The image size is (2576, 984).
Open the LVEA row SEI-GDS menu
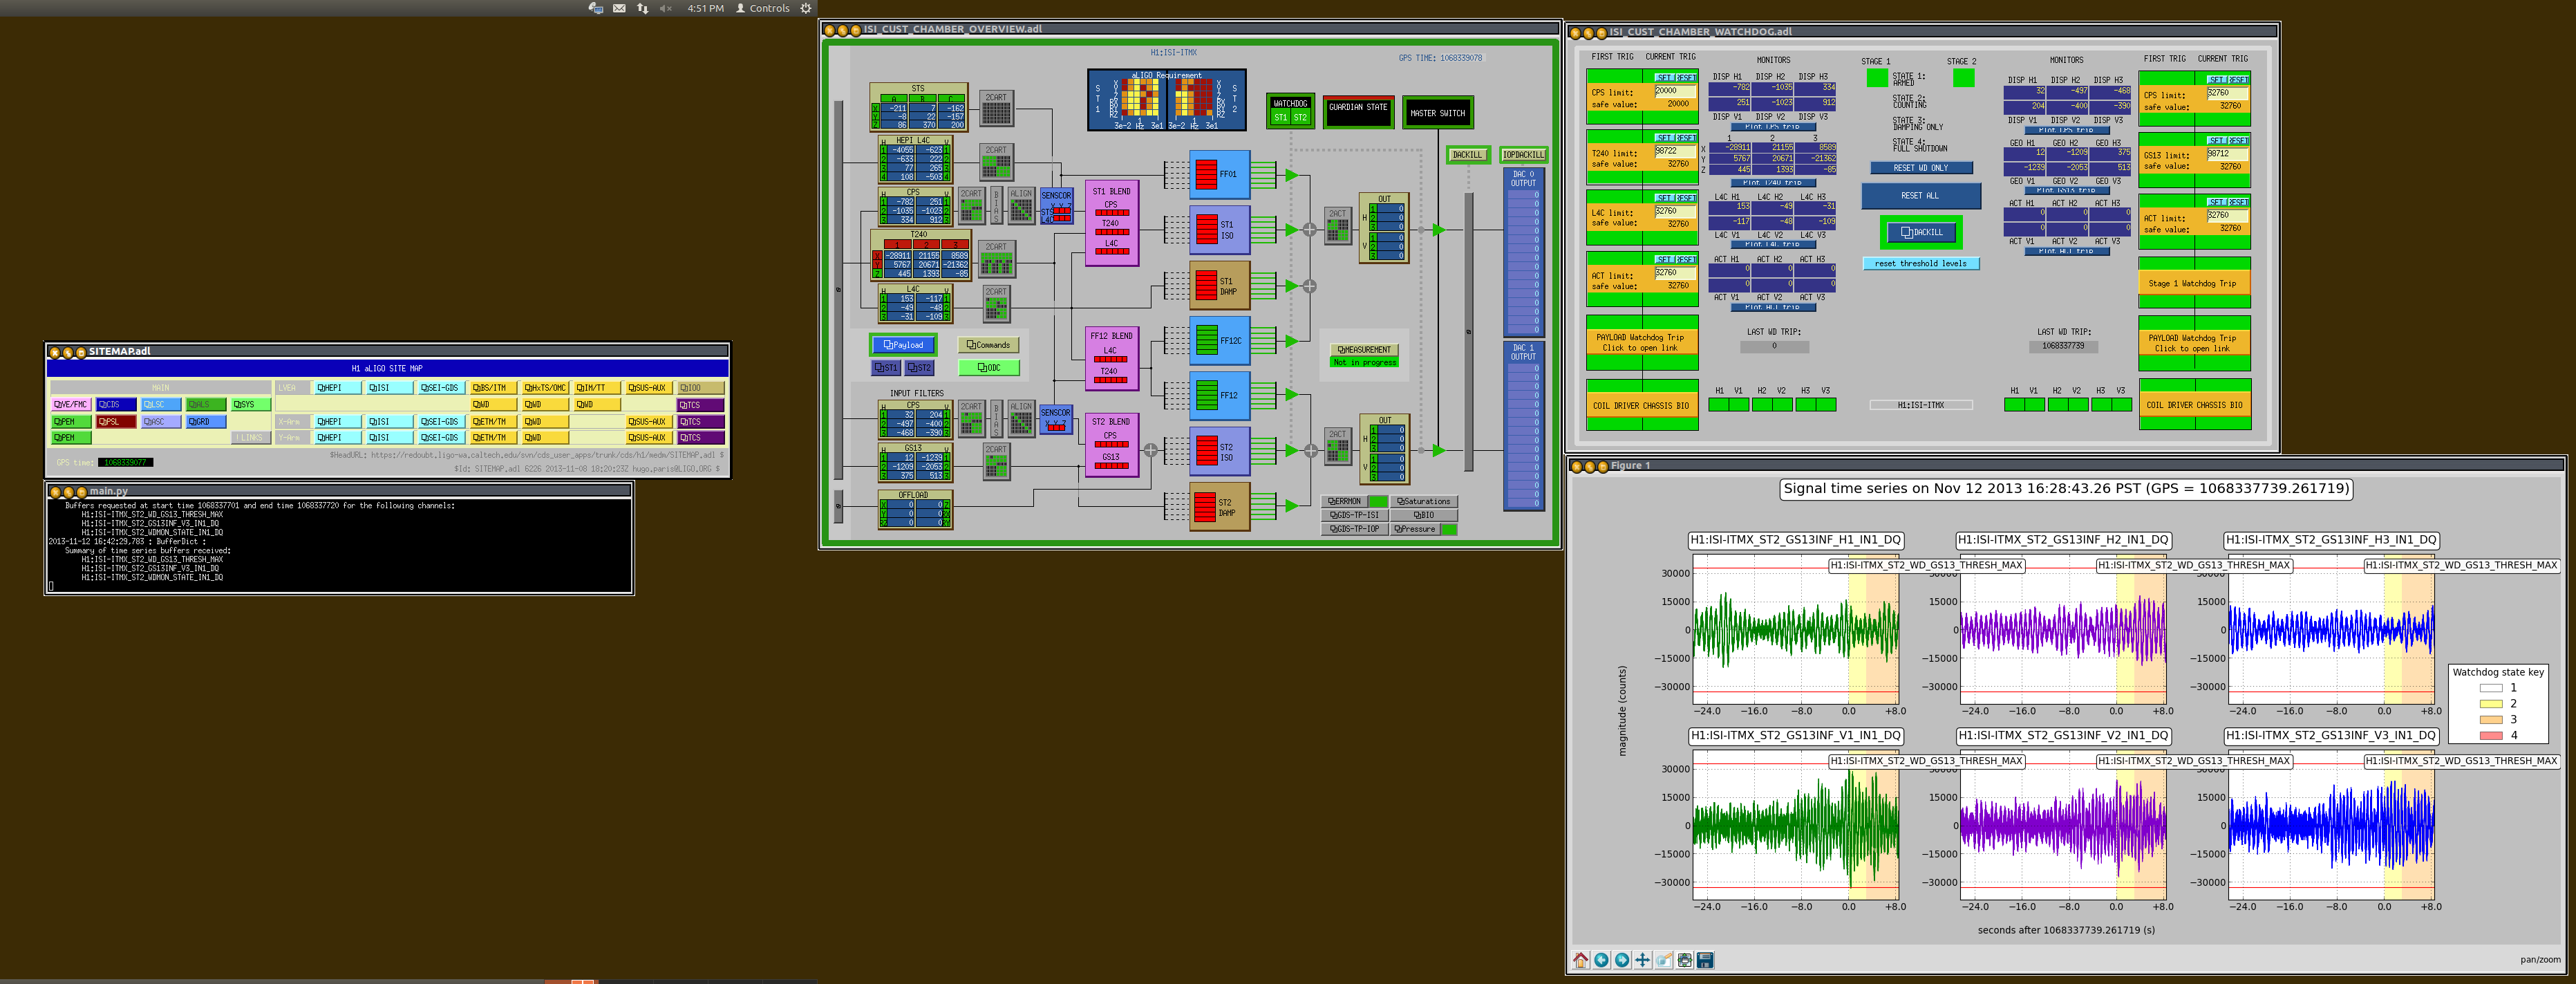[441, 388]
